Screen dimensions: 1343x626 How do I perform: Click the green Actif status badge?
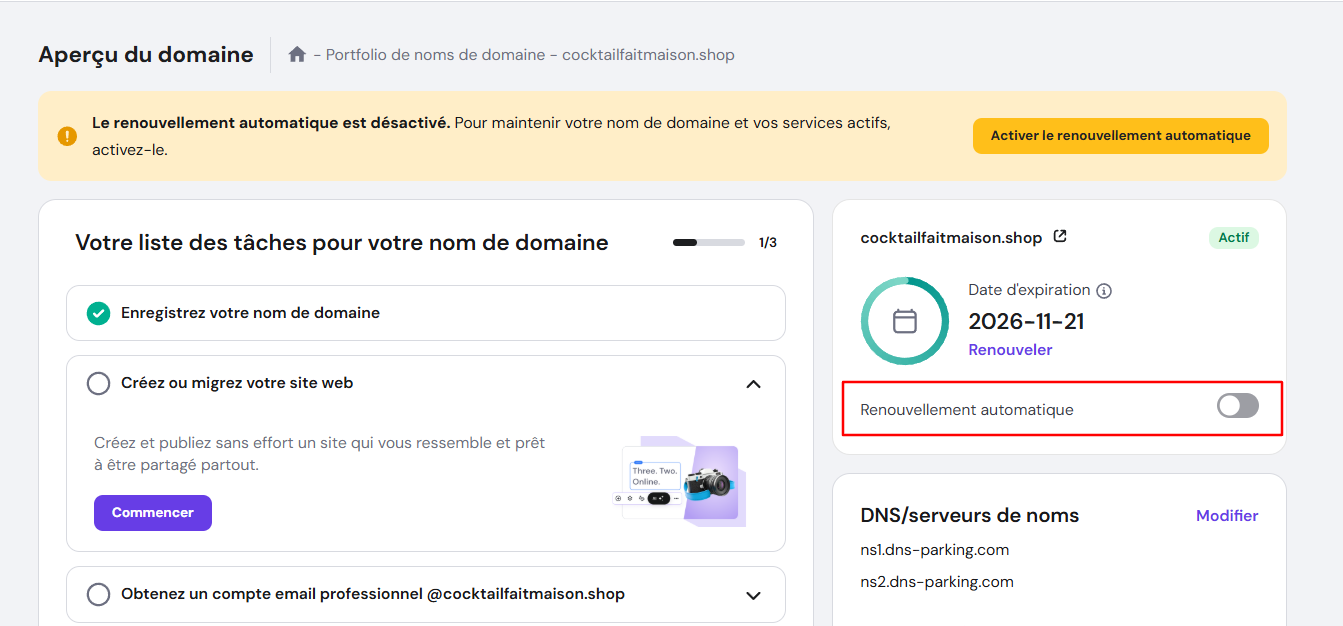pyautogui.click(x=1233, y=237)
